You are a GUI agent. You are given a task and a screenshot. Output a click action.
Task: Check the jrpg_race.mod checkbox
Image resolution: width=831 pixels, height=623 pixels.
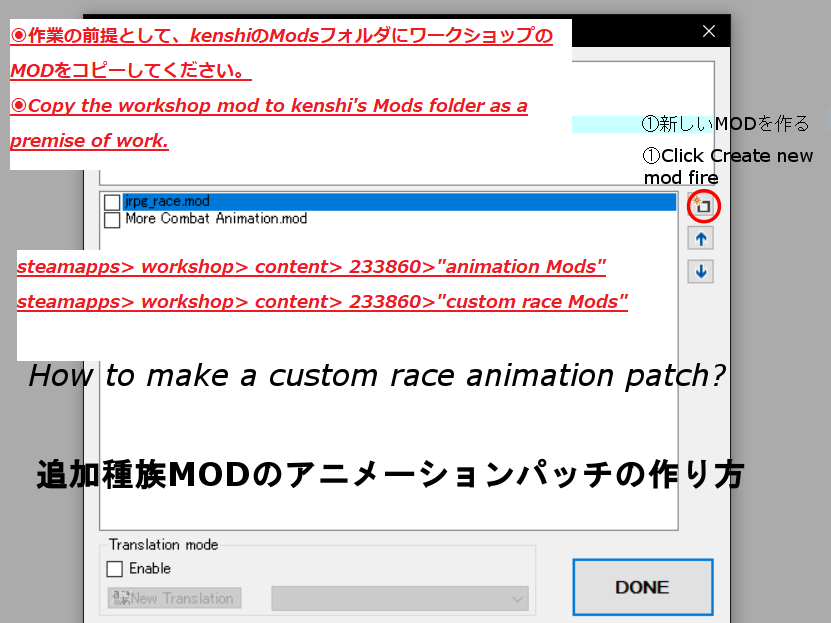(112, 202)
